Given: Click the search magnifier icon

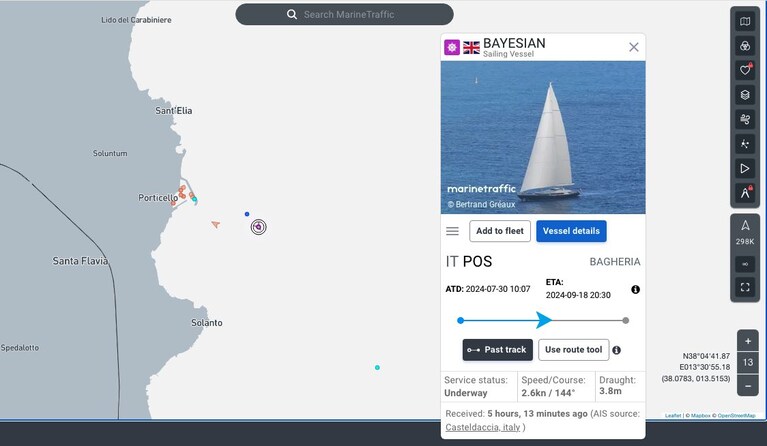Looking at the screenshot, I should 292,14.
